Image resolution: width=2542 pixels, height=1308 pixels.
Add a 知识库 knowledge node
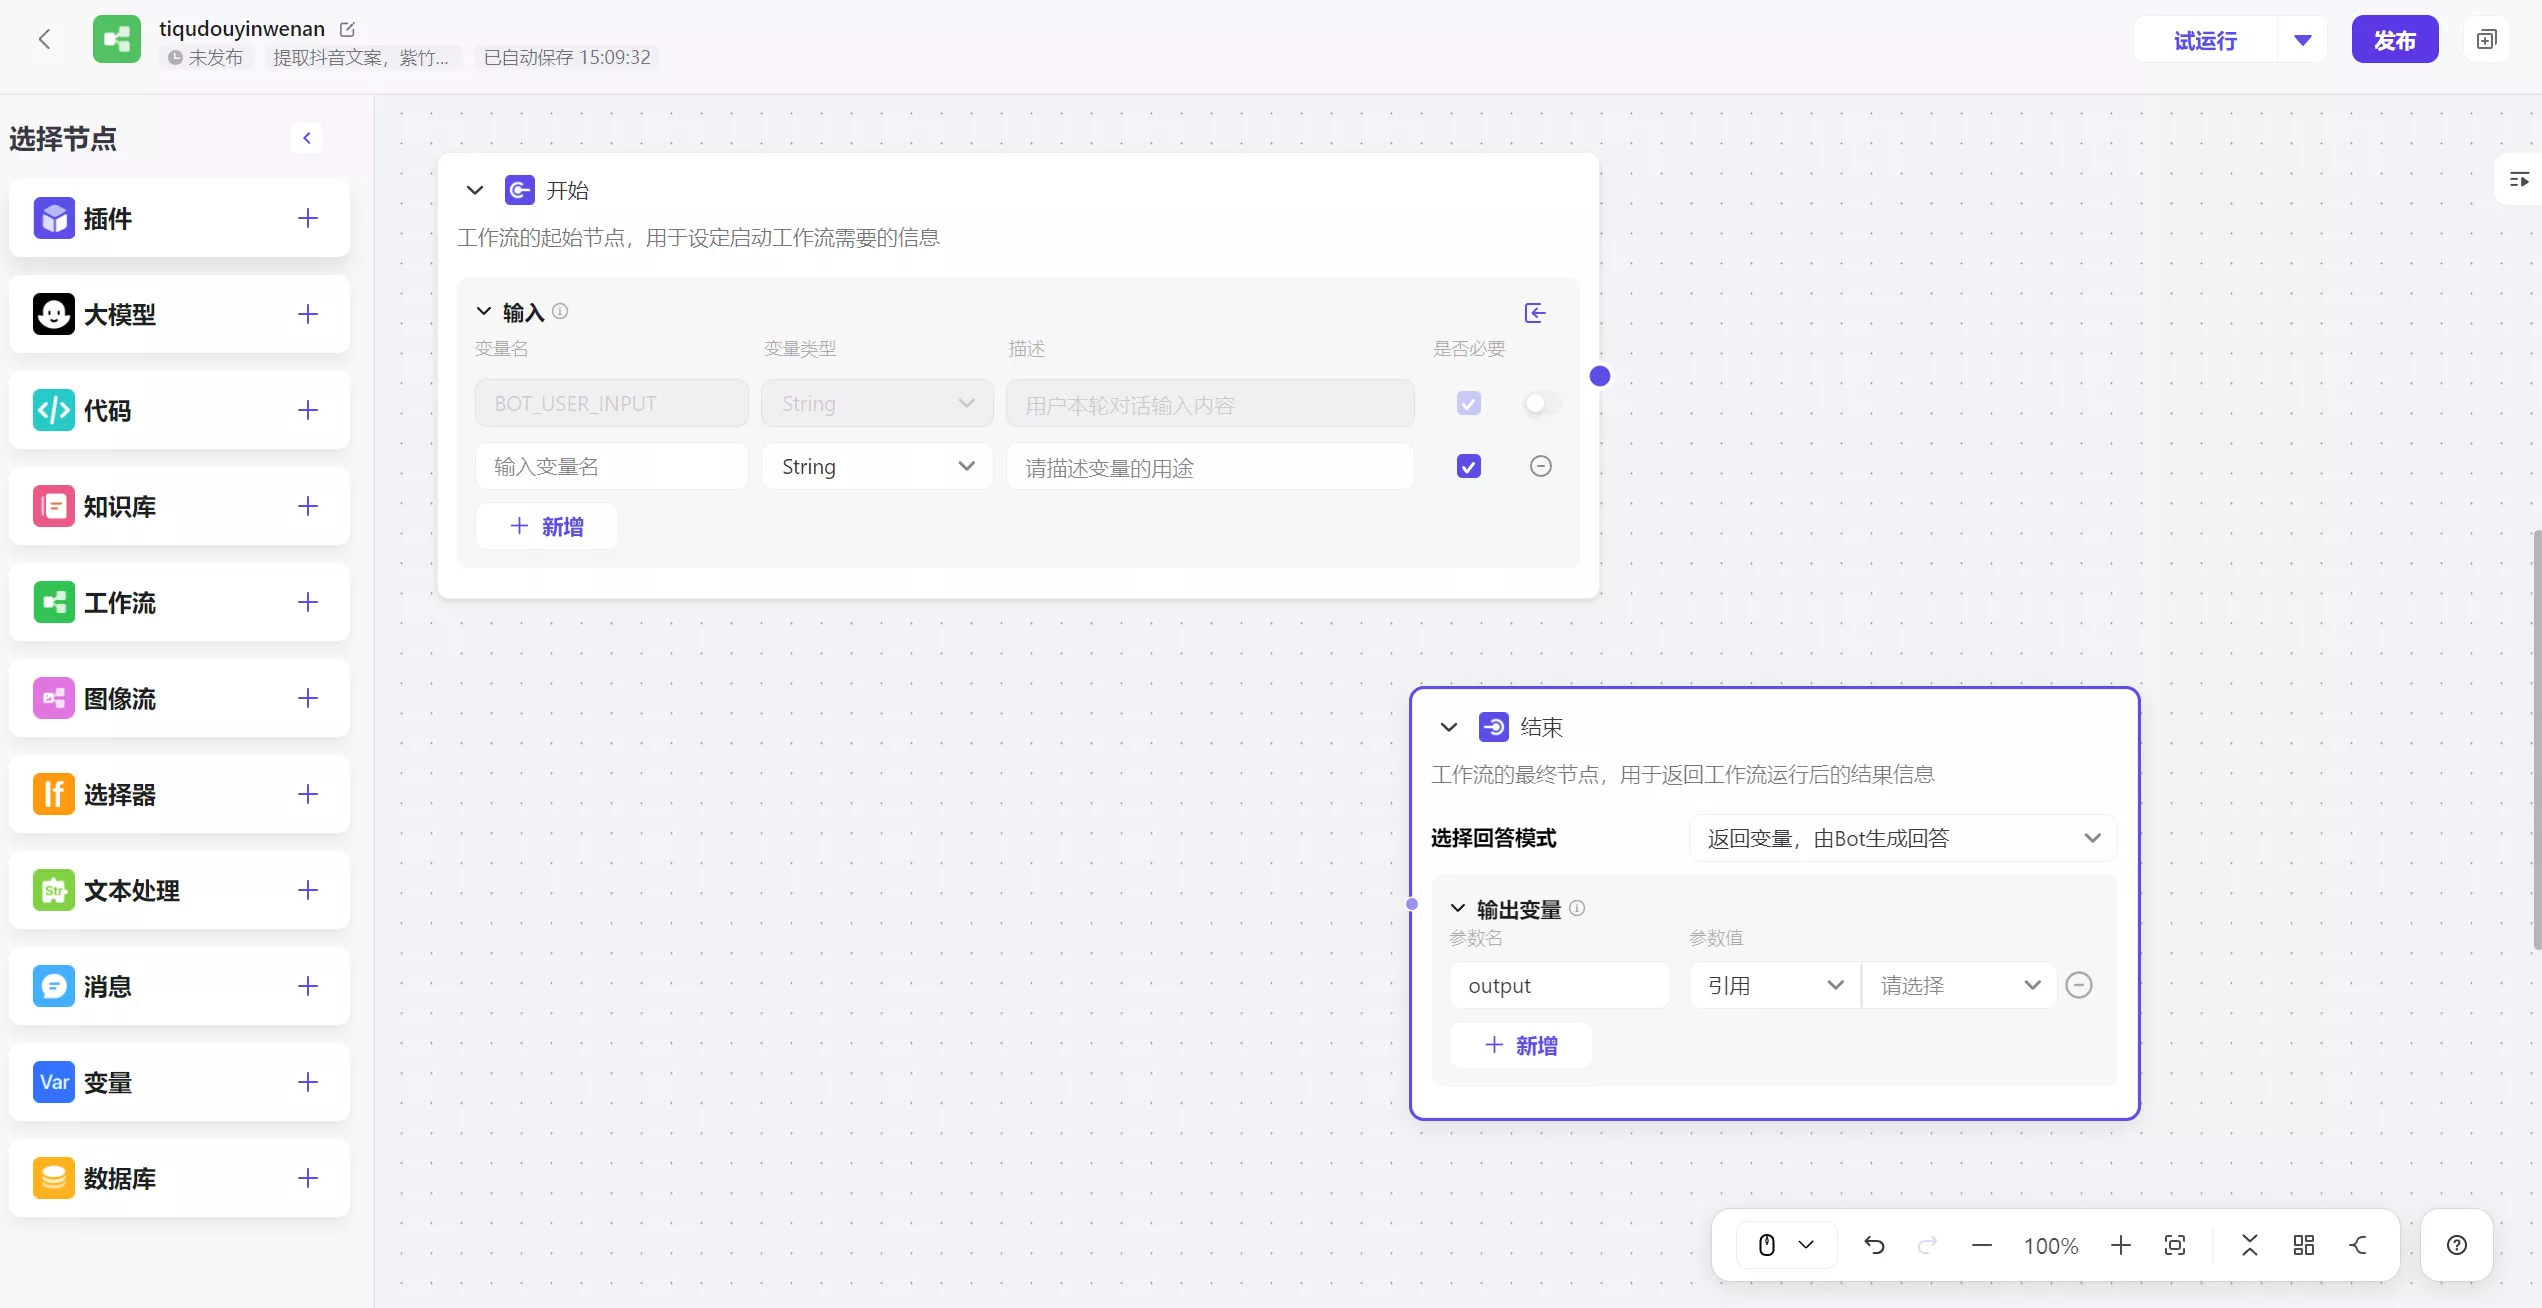[308, 506]
